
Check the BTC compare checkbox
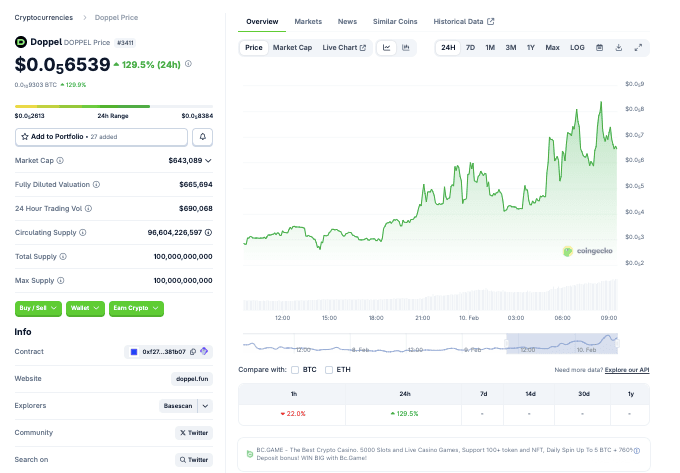click(x=295, y=370)
